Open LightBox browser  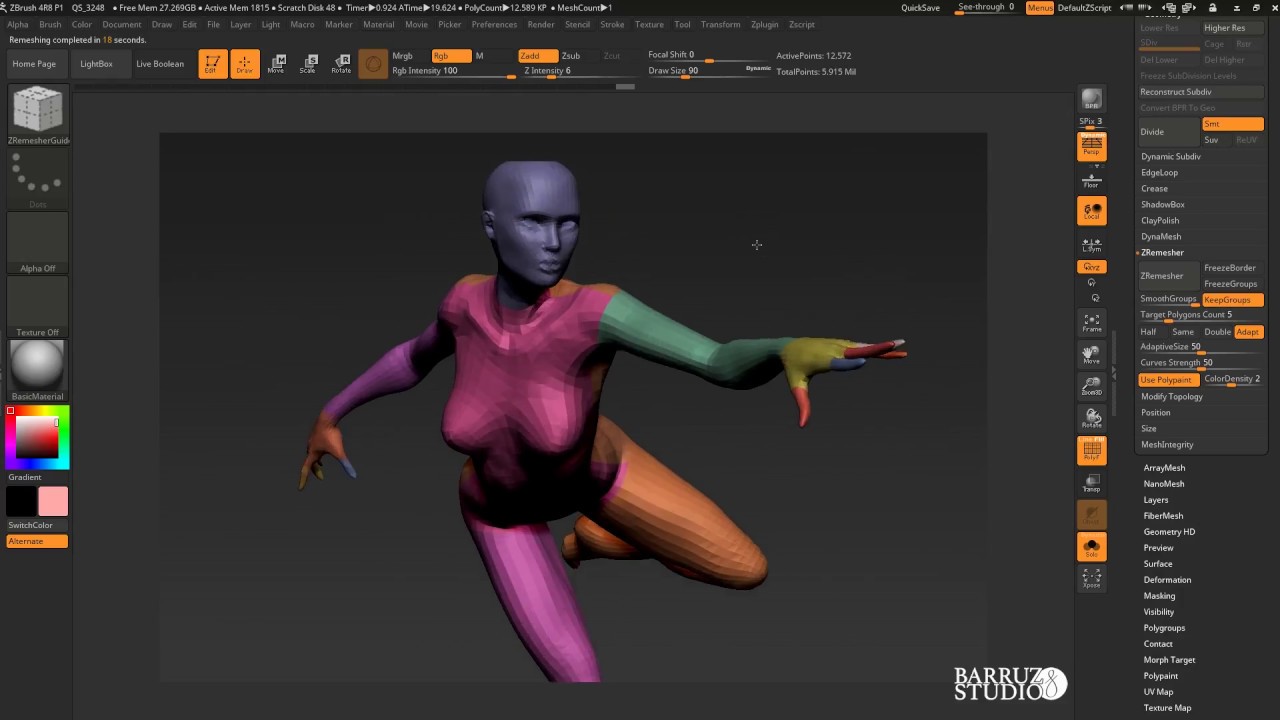(x=96, y=64)
